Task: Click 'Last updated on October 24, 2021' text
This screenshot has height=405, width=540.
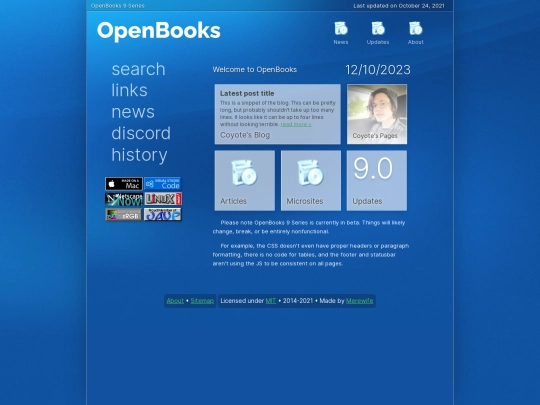Action: pos(399,6)
